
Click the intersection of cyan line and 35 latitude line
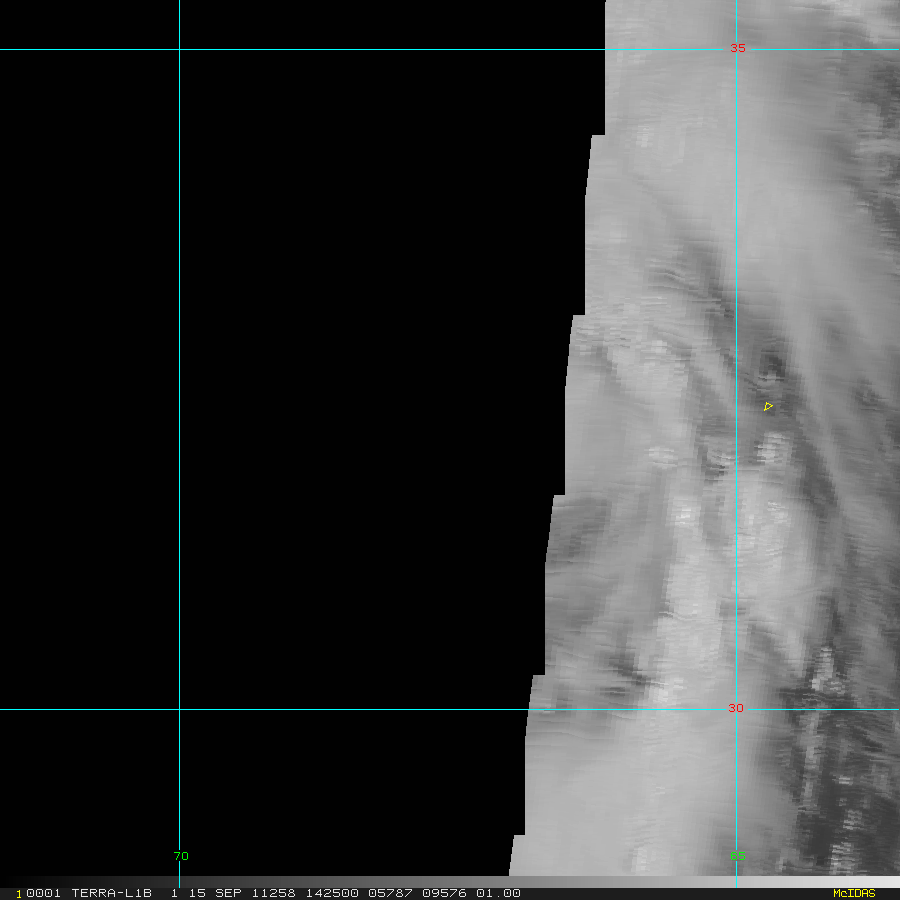[x=737, y=49]
